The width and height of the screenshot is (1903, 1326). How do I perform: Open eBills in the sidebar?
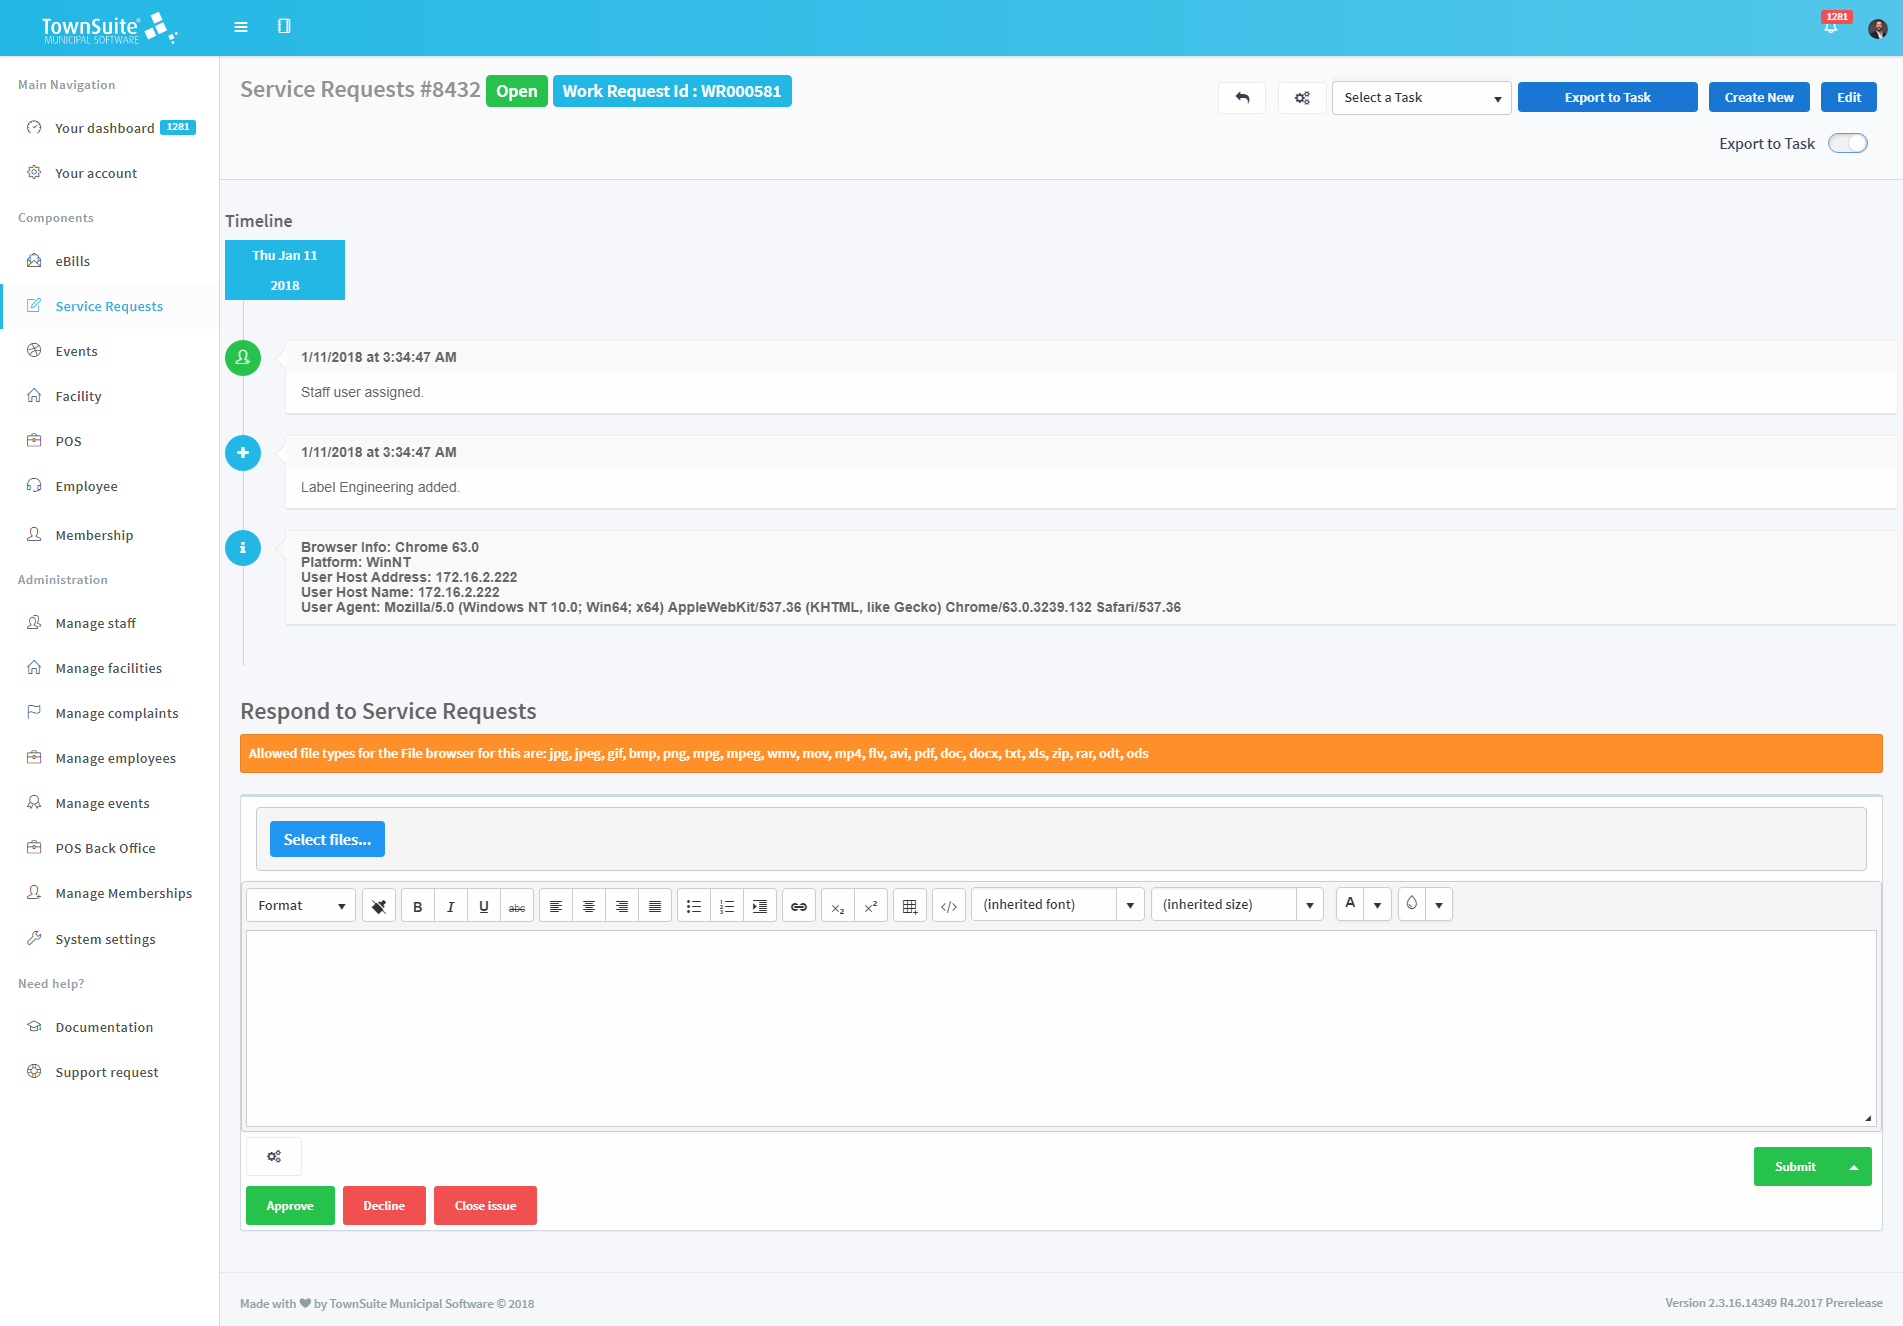click(x=72, y=261)
